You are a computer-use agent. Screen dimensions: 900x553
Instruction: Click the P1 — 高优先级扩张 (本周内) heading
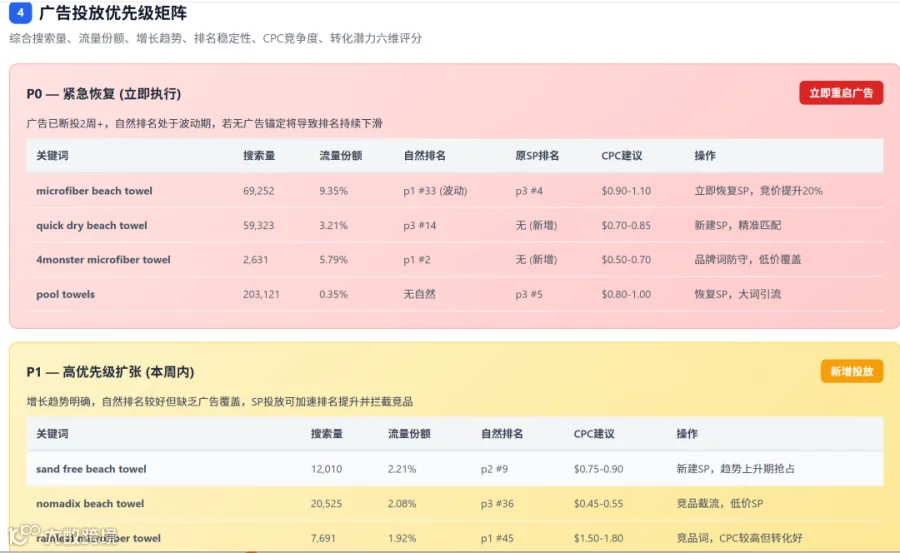tap(110, 372)
